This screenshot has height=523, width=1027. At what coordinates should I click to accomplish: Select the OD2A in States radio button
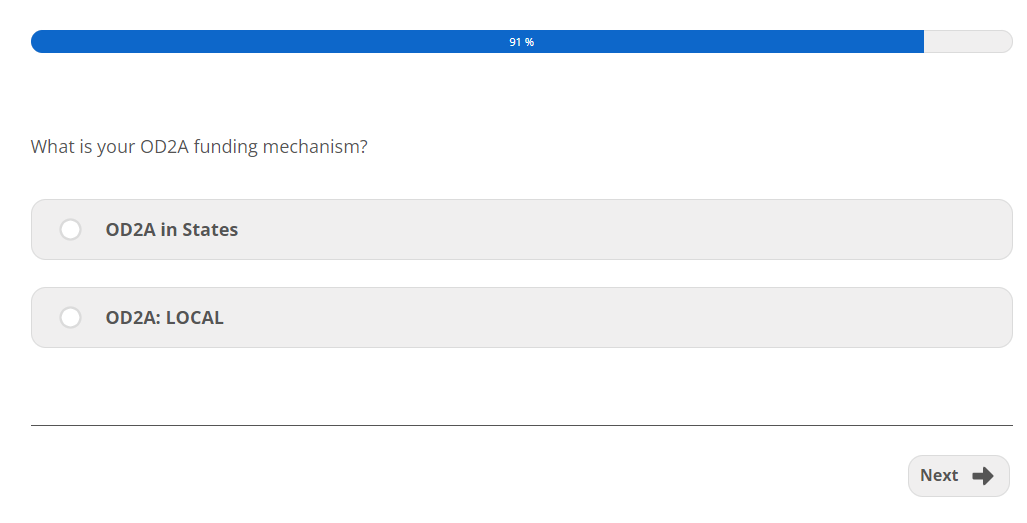pyautogui.click(x=70, y=230)
